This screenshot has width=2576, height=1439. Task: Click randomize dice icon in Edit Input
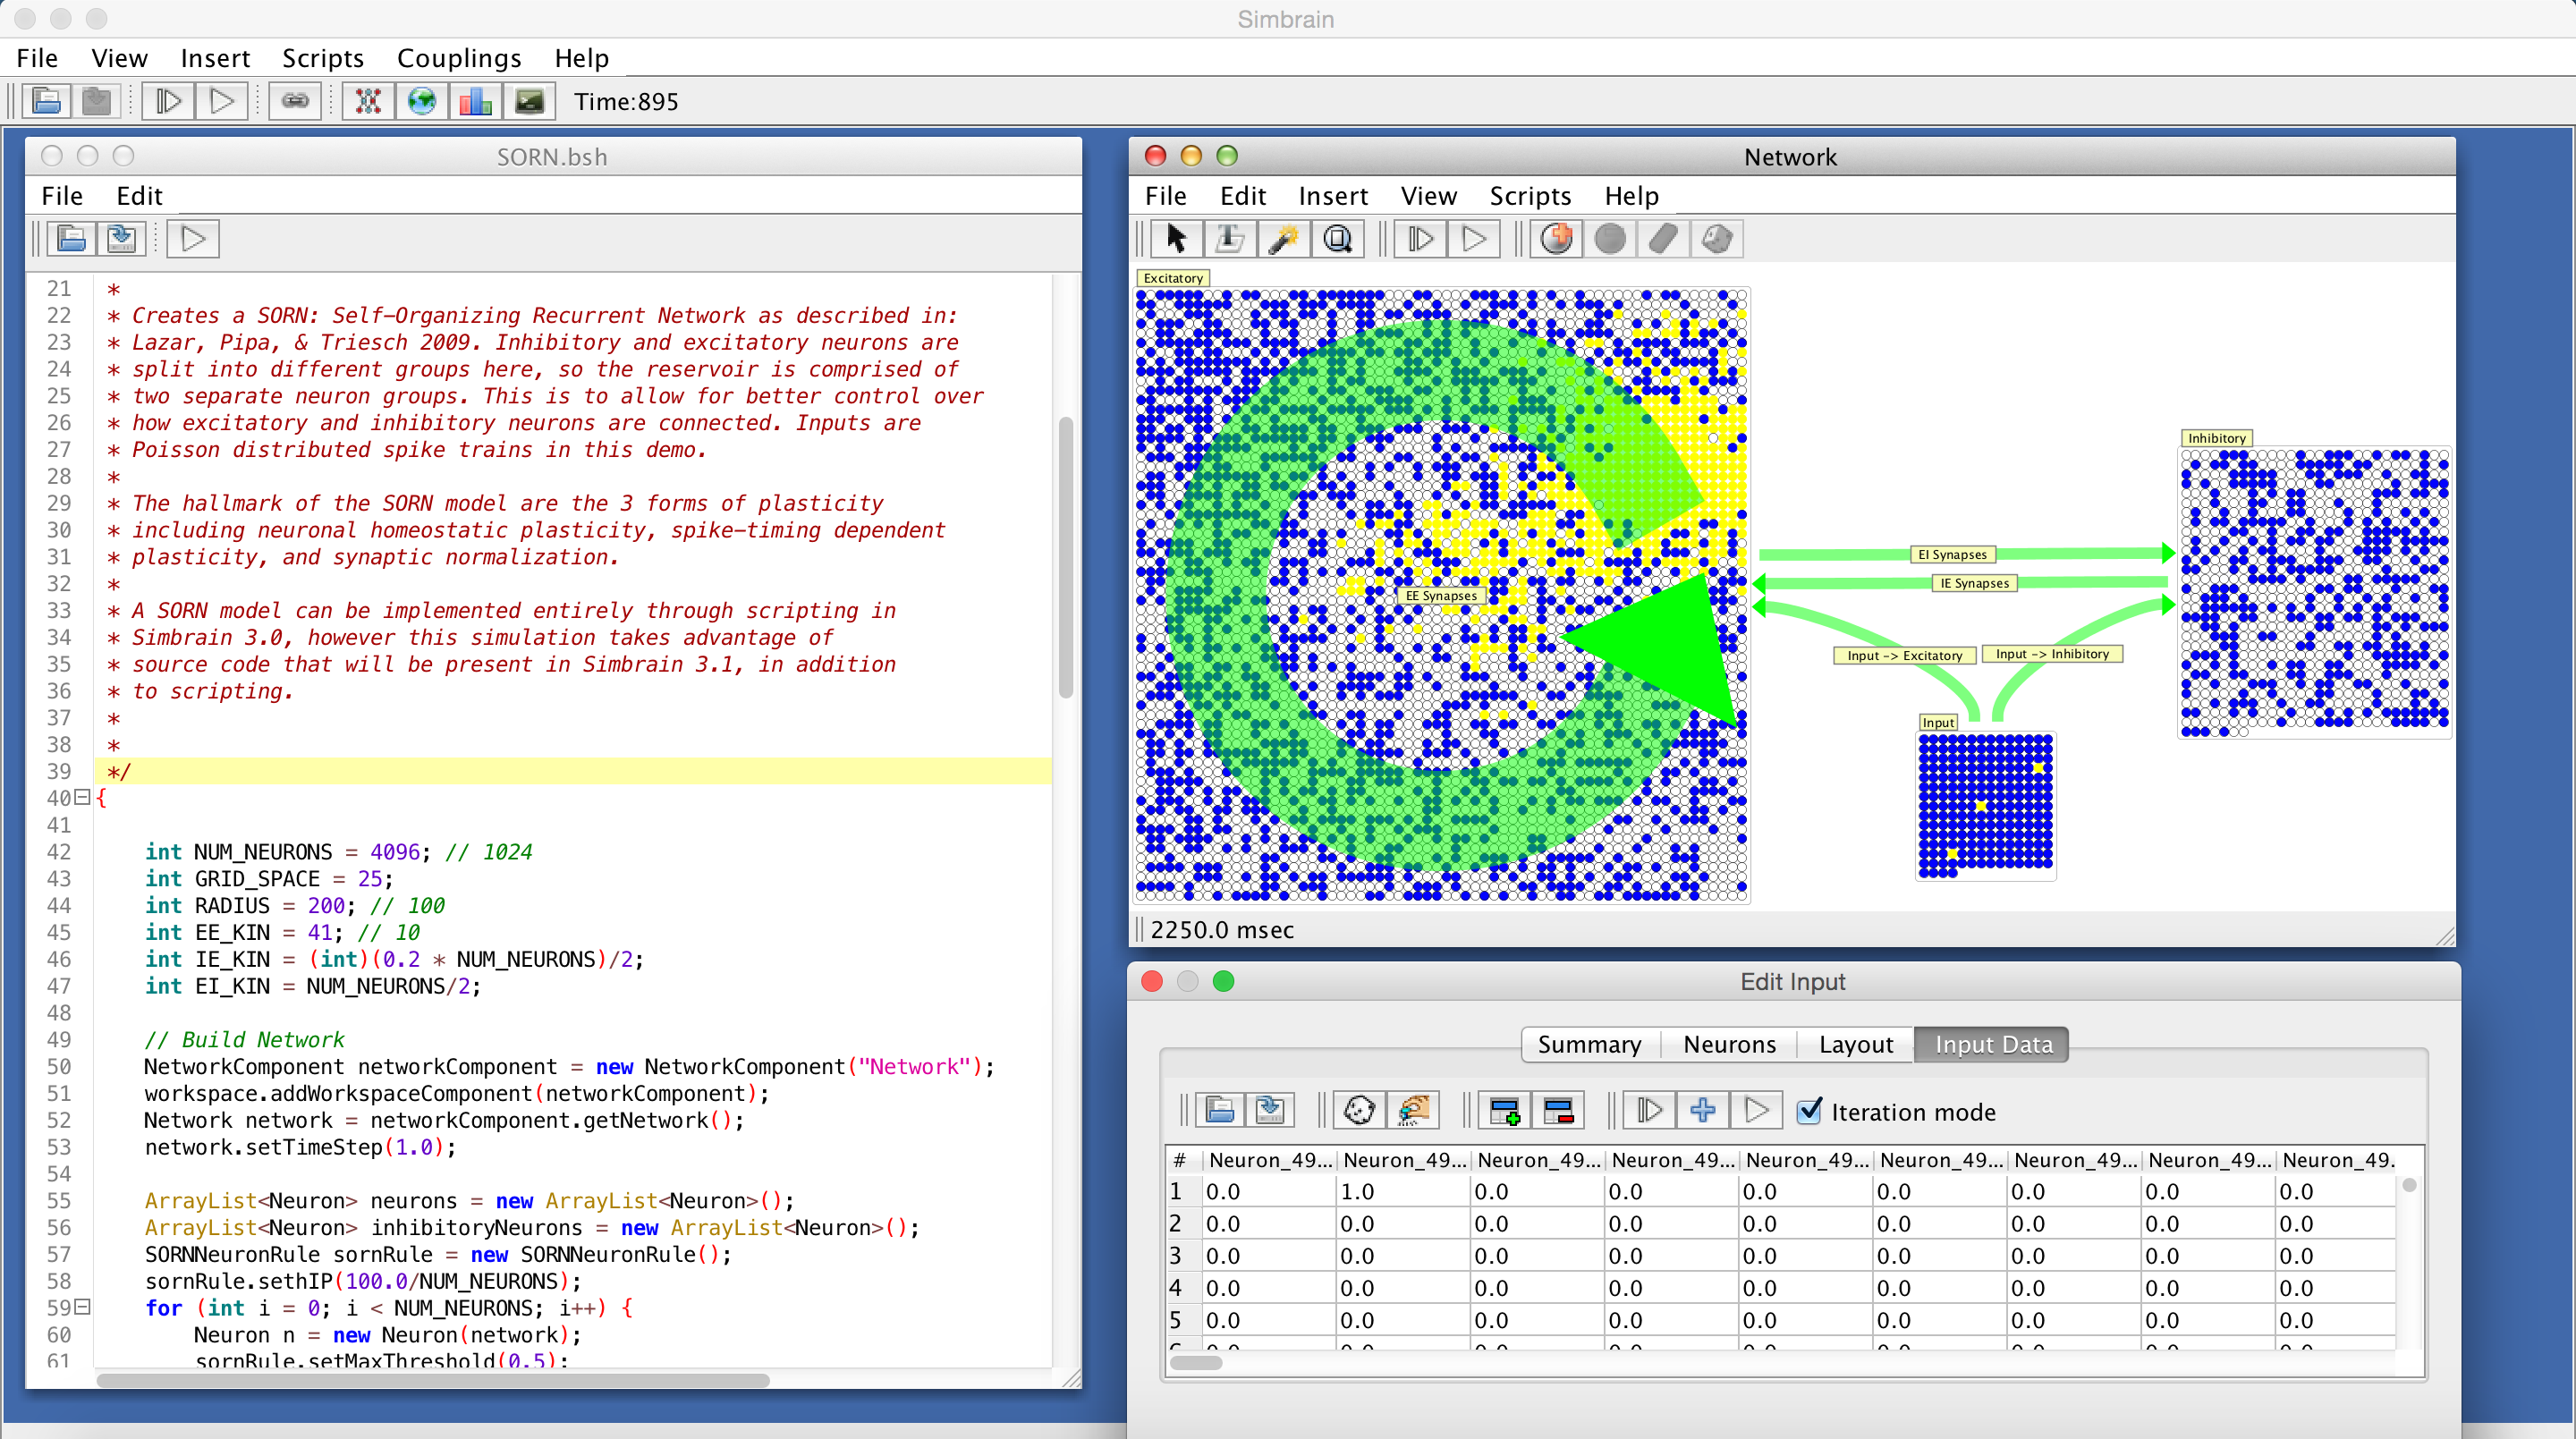point(1359,1111)
